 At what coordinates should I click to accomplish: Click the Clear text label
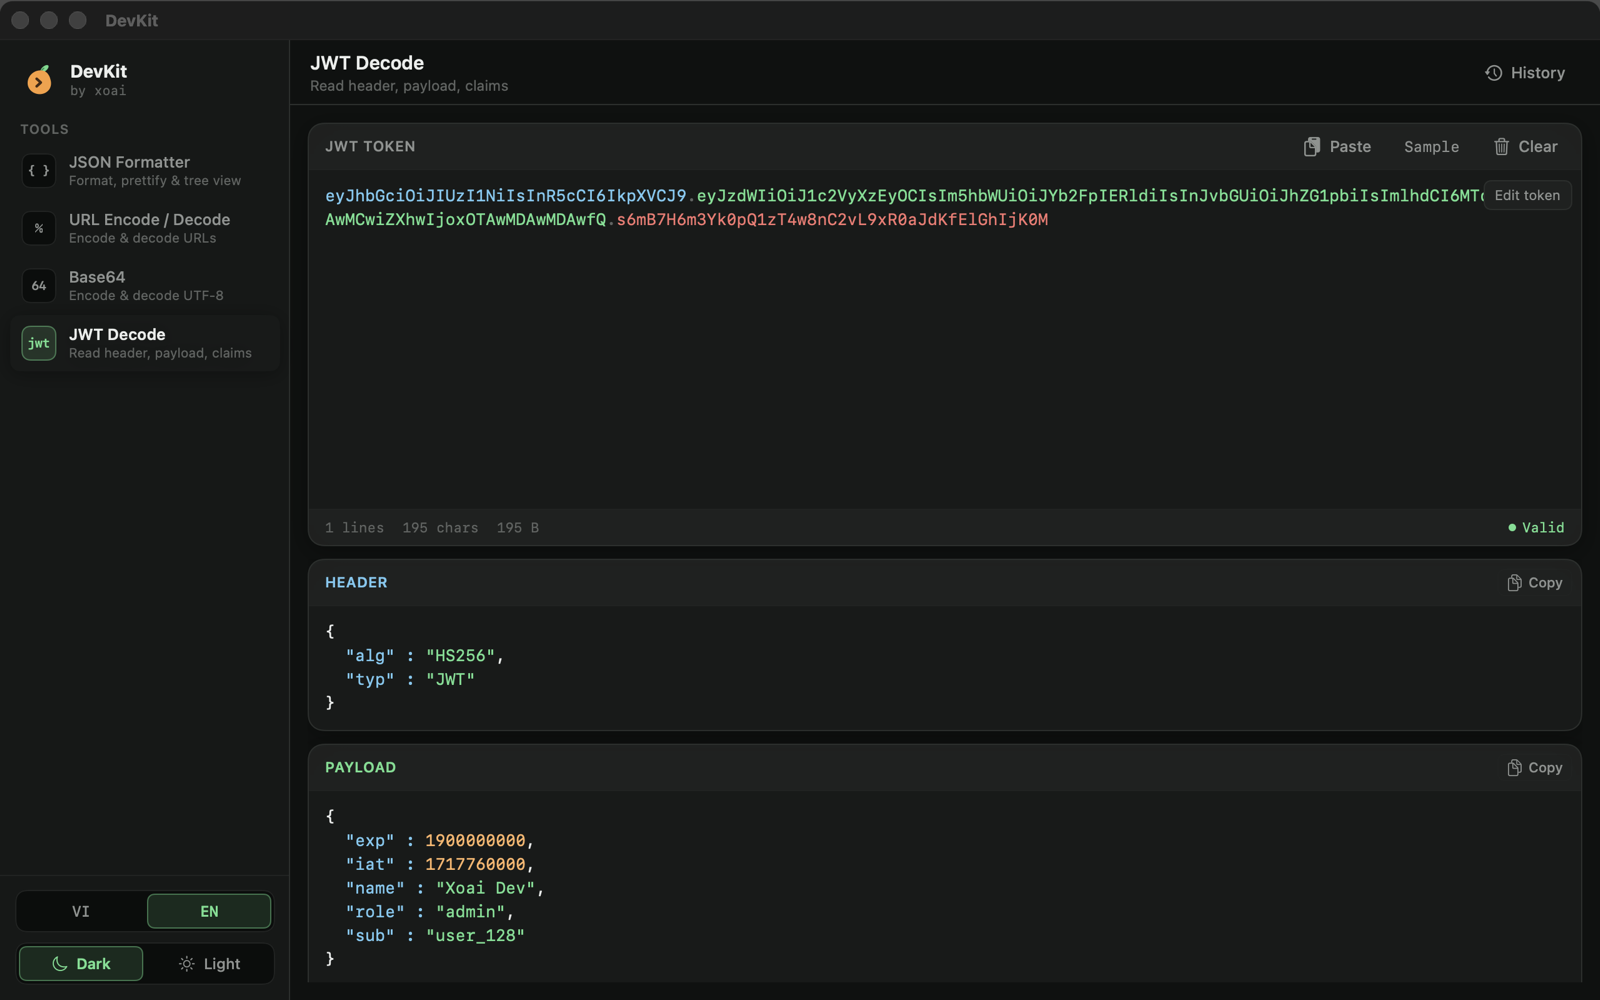pyautogui.click(x=1538, y=147)
